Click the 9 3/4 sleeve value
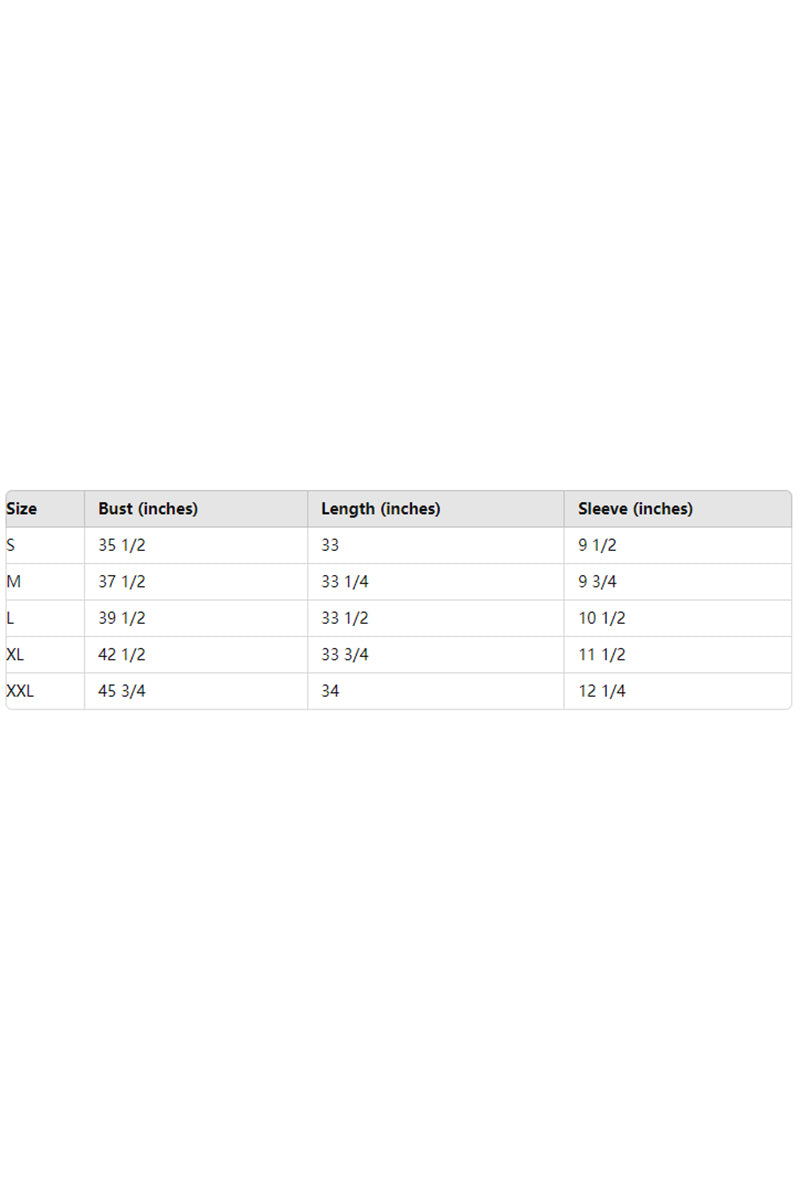 coord(597,582)
